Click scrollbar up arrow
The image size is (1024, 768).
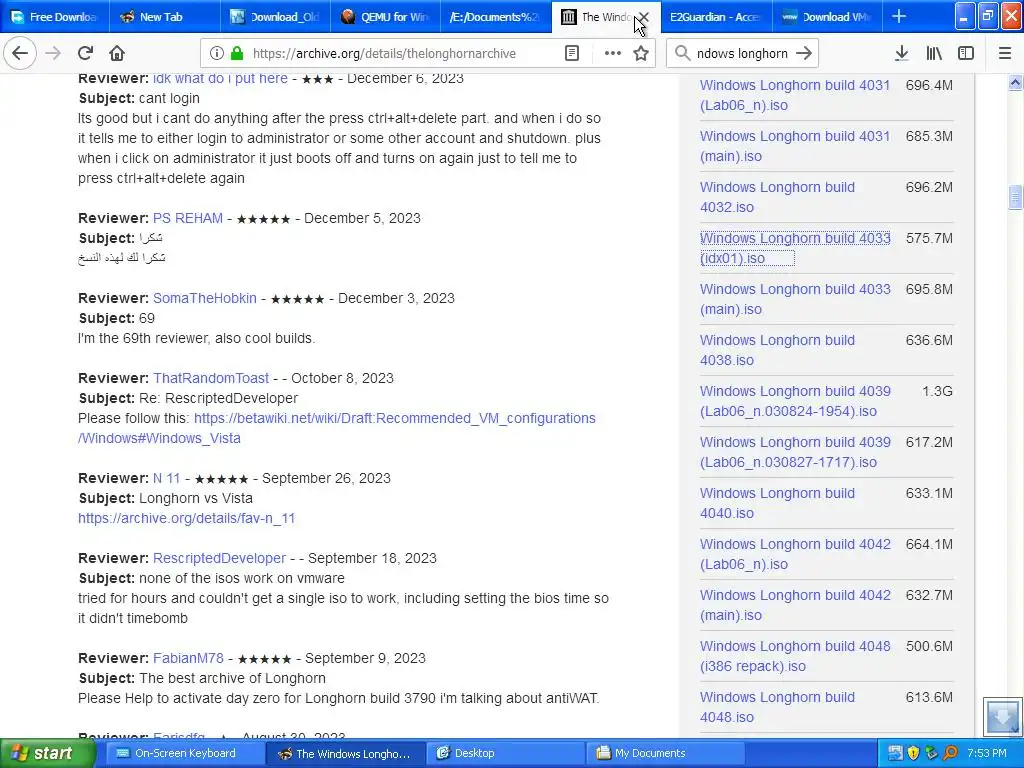[x=1015, y=82]
